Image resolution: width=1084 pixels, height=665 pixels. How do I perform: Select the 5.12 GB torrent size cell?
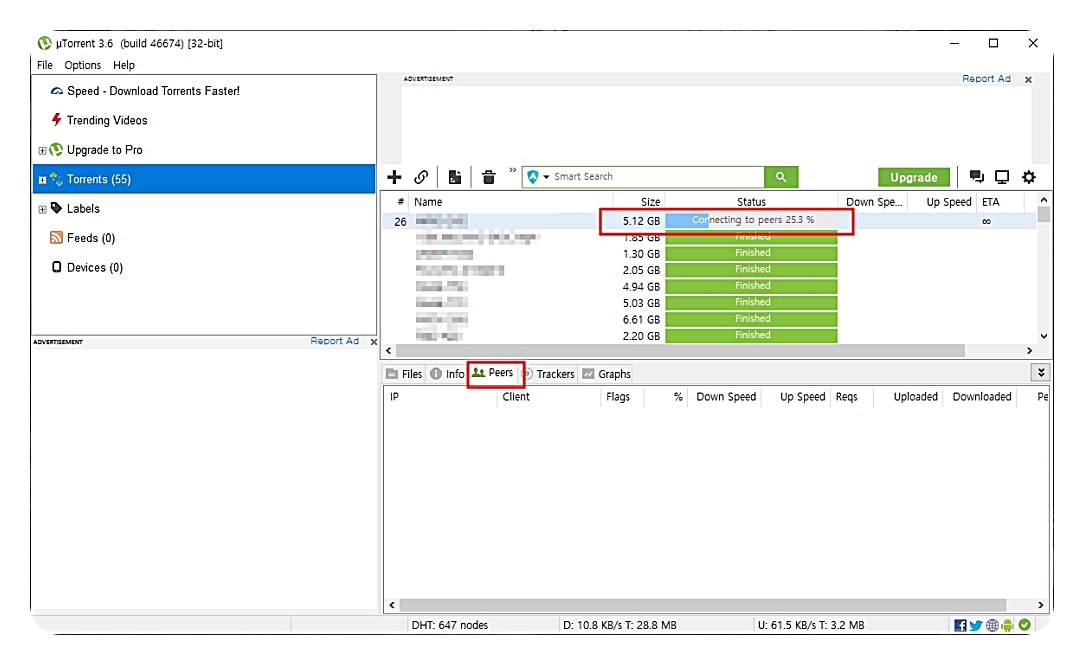point(641,221)
